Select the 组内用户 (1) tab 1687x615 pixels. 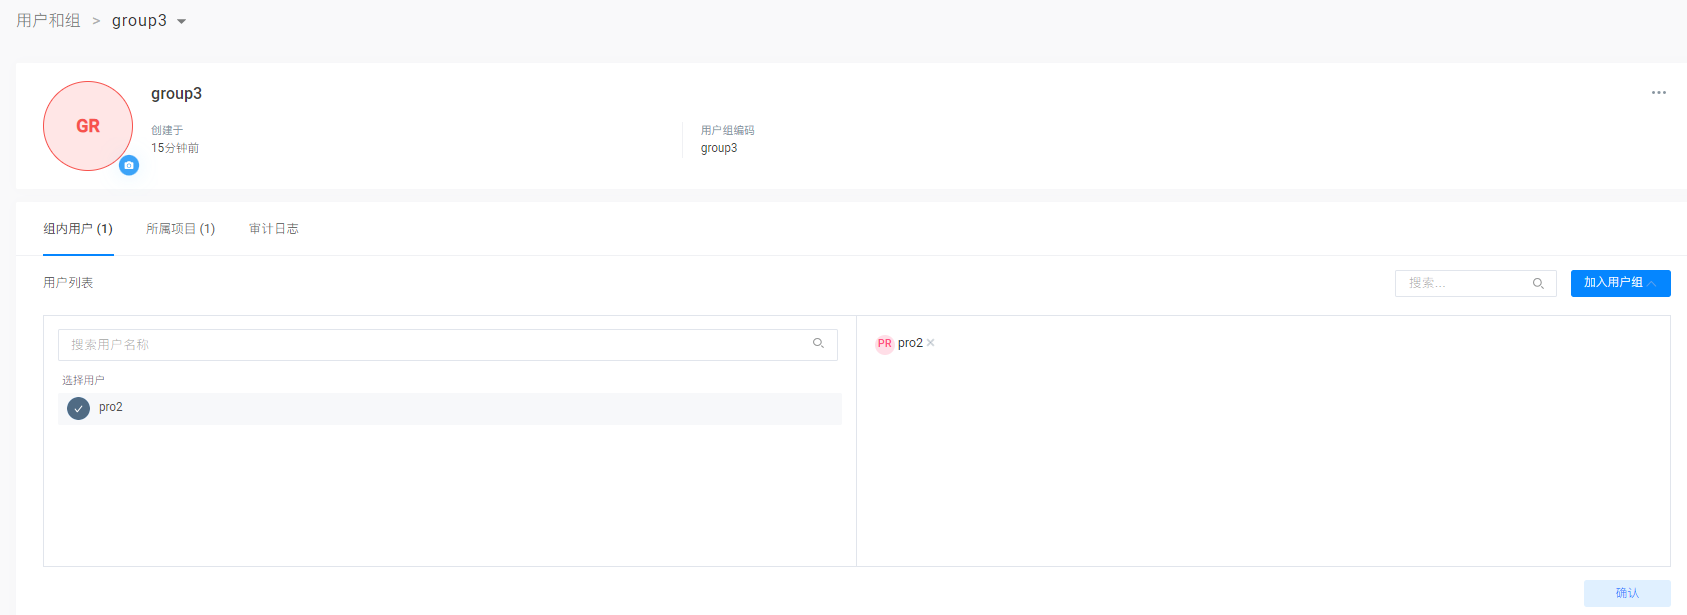pos(78,229)
